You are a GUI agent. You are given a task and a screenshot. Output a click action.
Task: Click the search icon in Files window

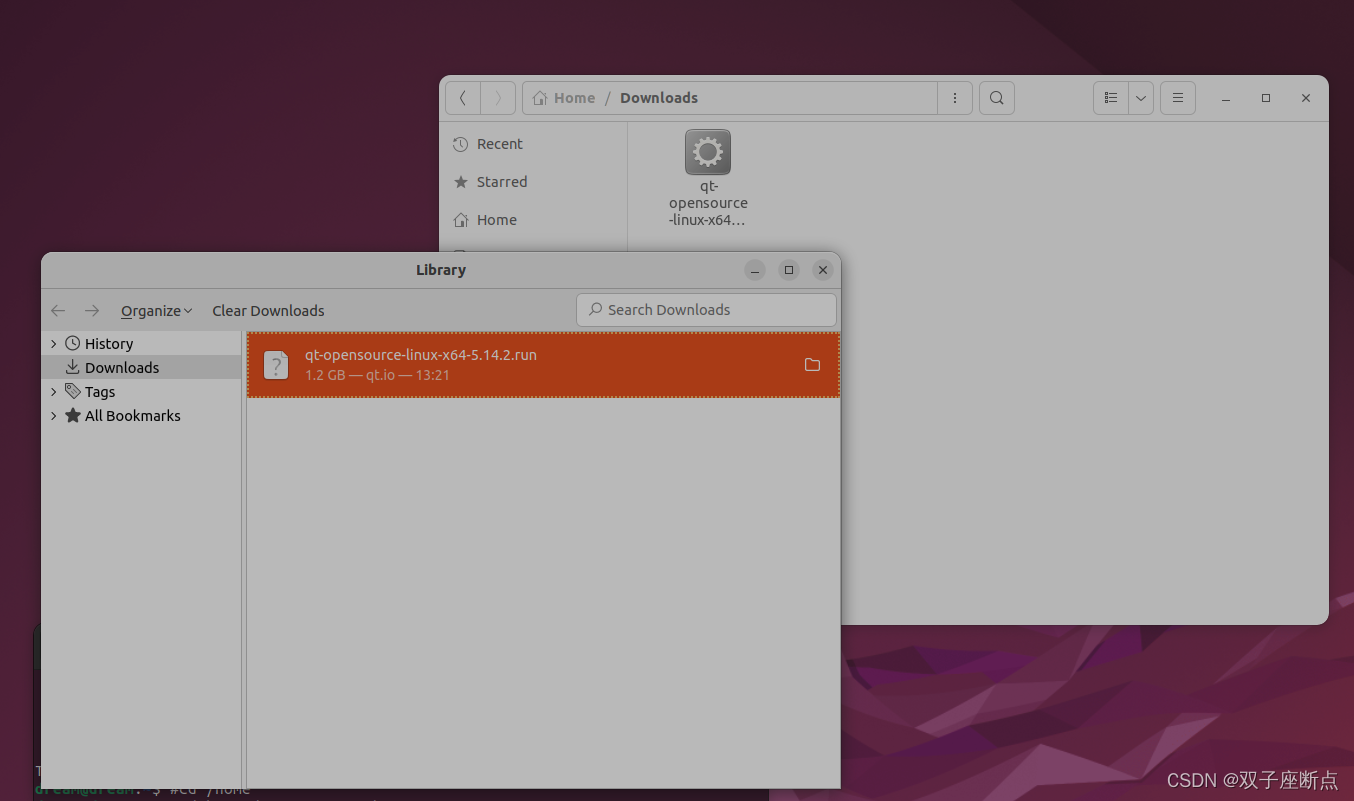(997, 98)
